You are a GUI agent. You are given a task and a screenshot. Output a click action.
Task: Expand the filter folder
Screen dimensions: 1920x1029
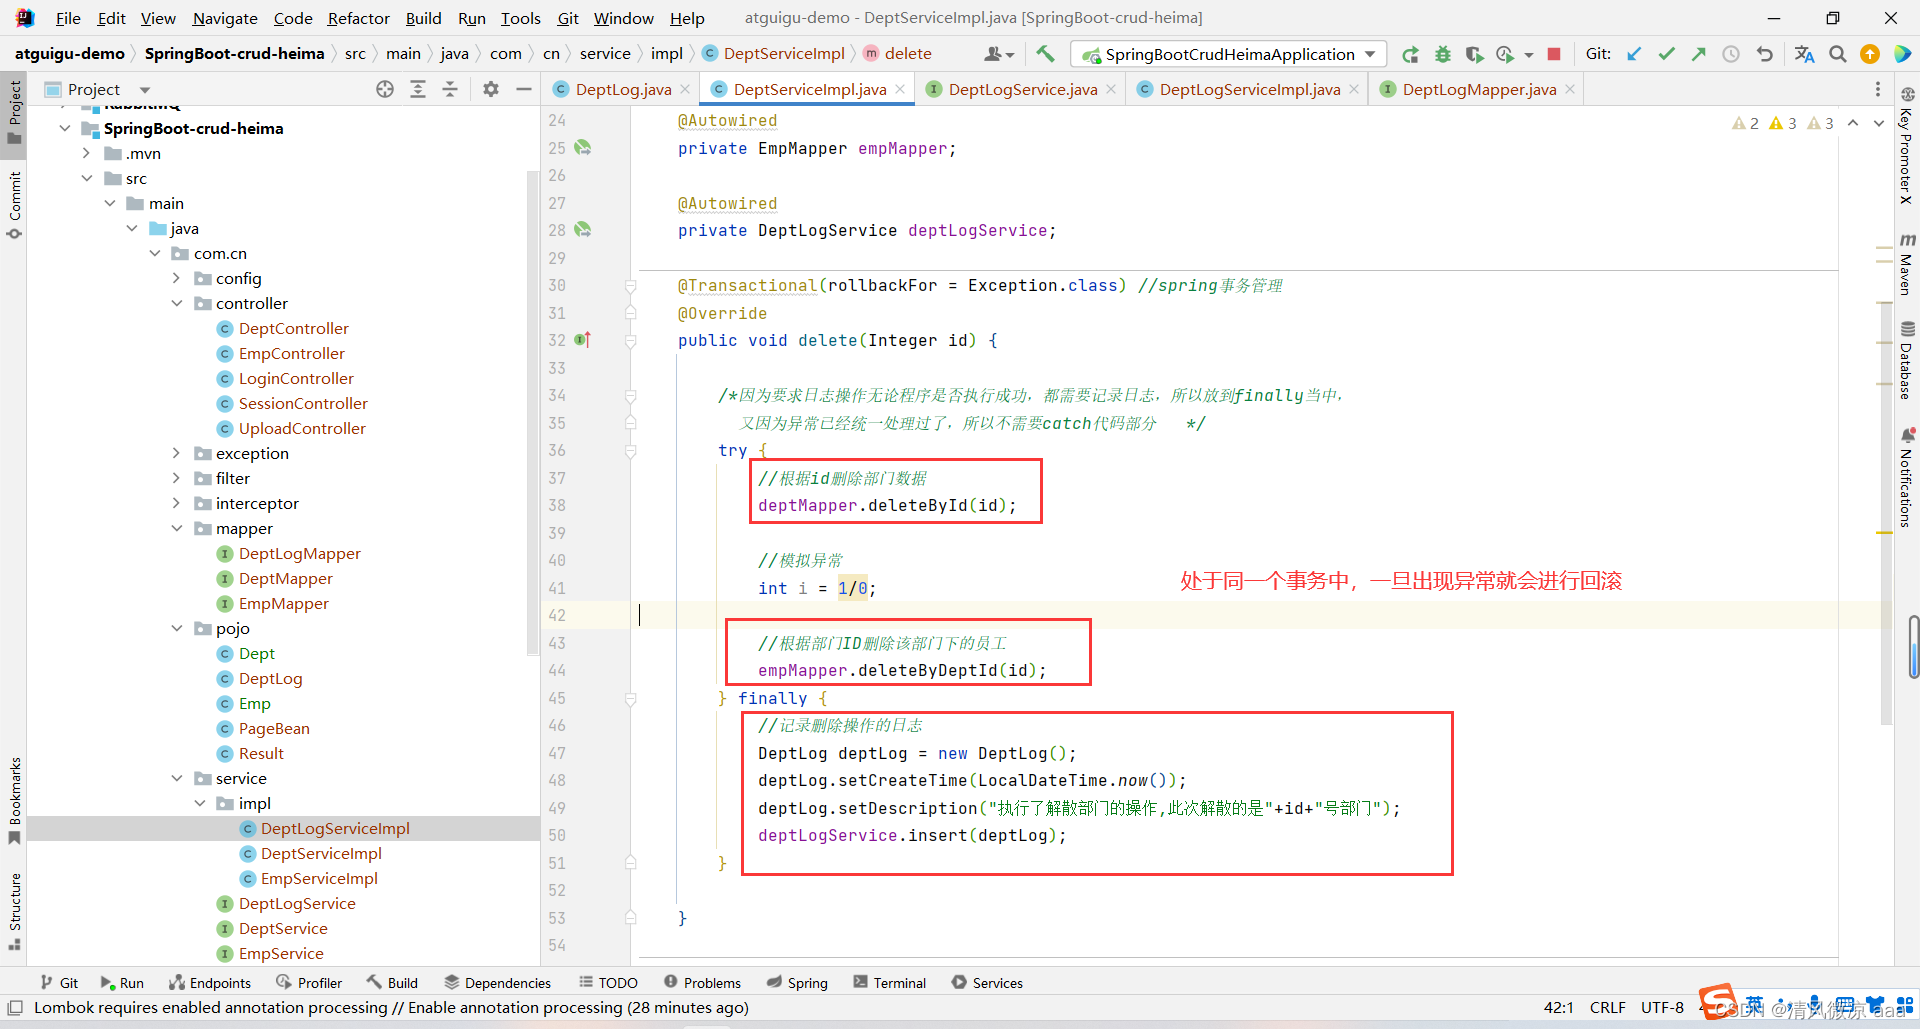pyautogui.click(x=177, y=478)
